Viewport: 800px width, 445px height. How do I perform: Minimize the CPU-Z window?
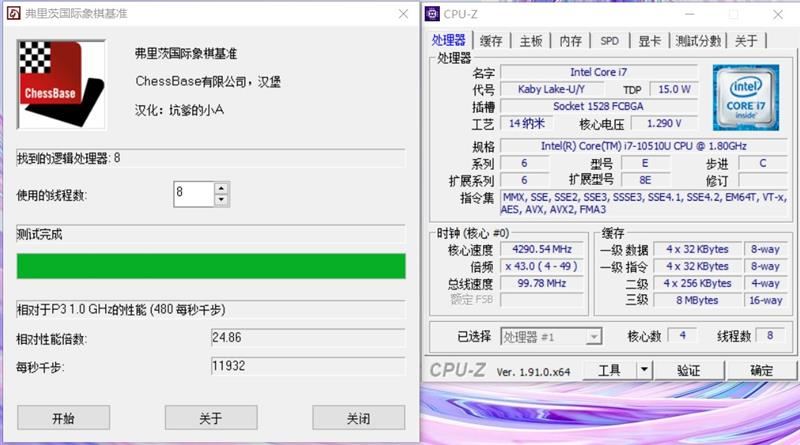[x=690, y=14]
